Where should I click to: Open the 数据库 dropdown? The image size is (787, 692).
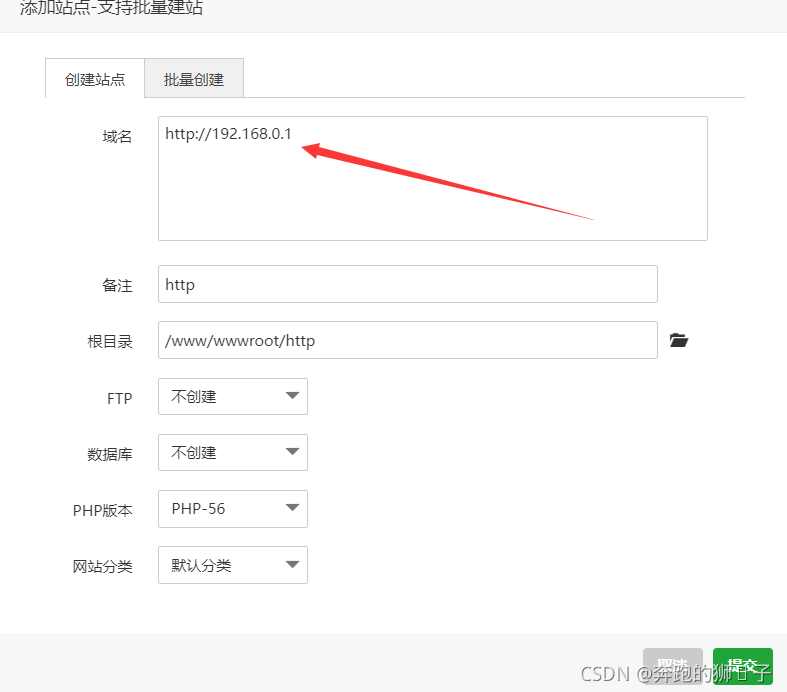tap(233, 453)
